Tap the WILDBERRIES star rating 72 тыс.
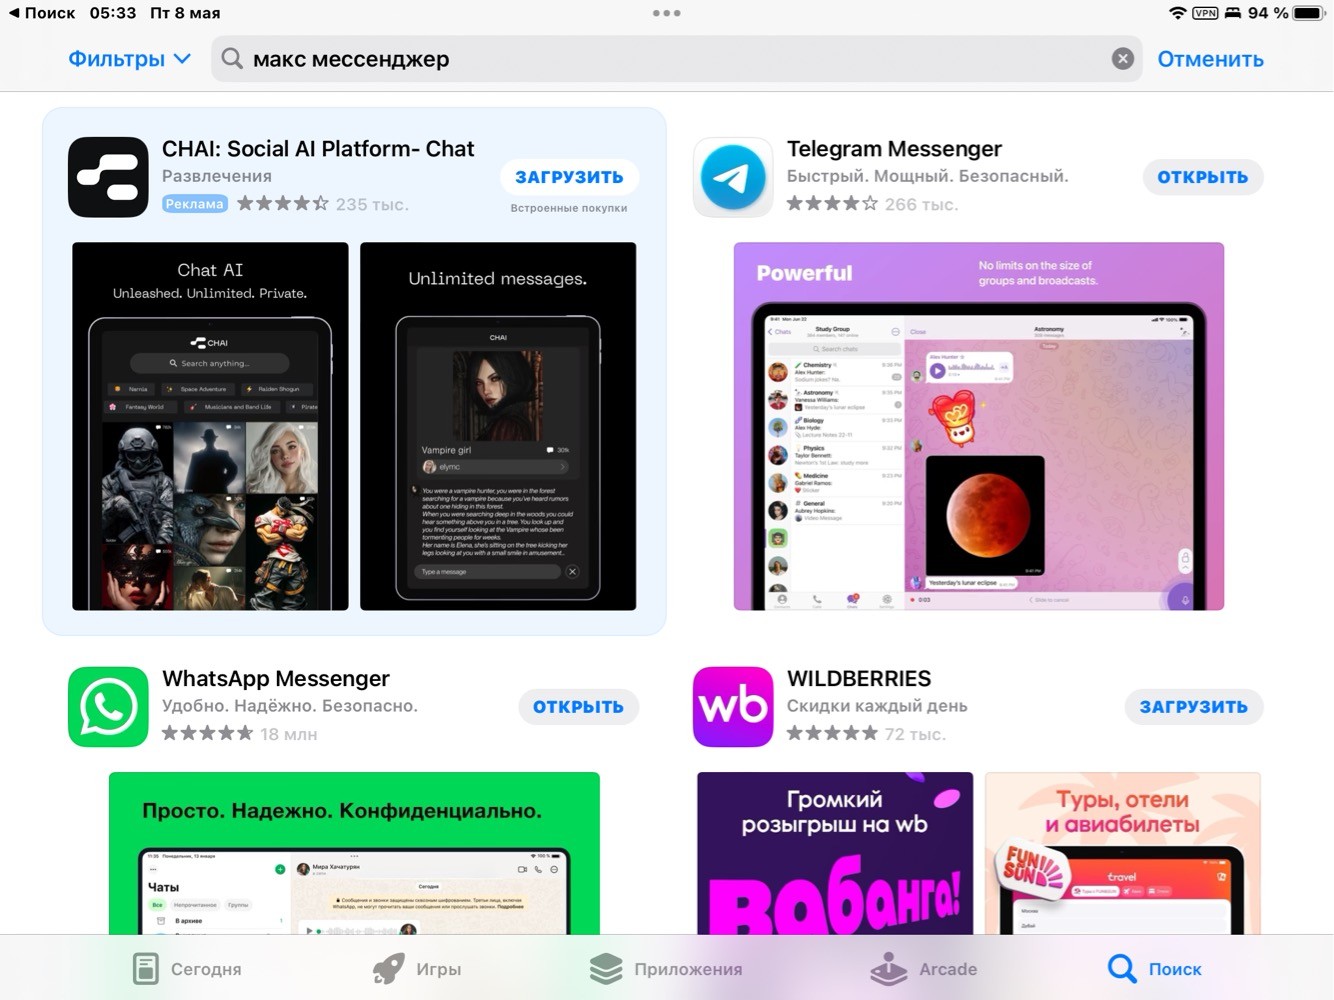Image resolution: width=1334 pixels, height=1000 pixels. 866,734
